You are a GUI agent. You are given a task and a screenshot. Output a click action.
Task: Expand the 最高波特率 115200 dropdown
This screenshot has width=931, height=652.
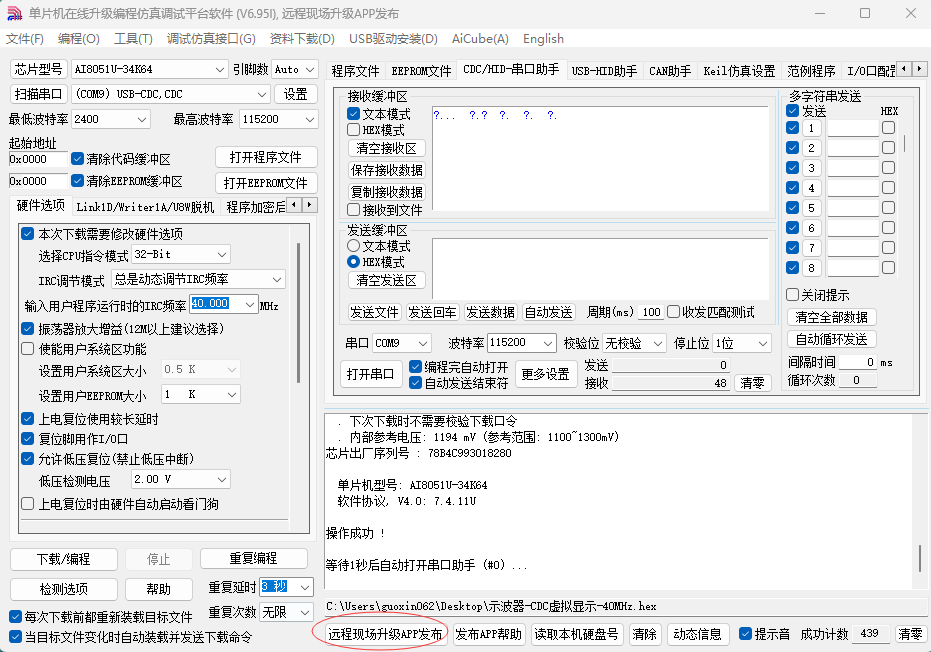click(x=309, y=119)
